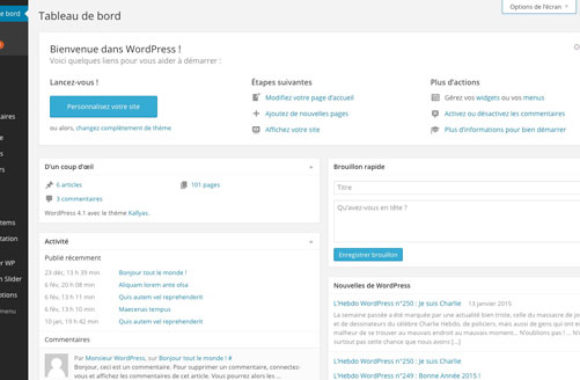Screen dimensions: 580x380
Task: Collapse the D'un coup d'œil panel
Action: pyautogui.click(x=311, y=167)
